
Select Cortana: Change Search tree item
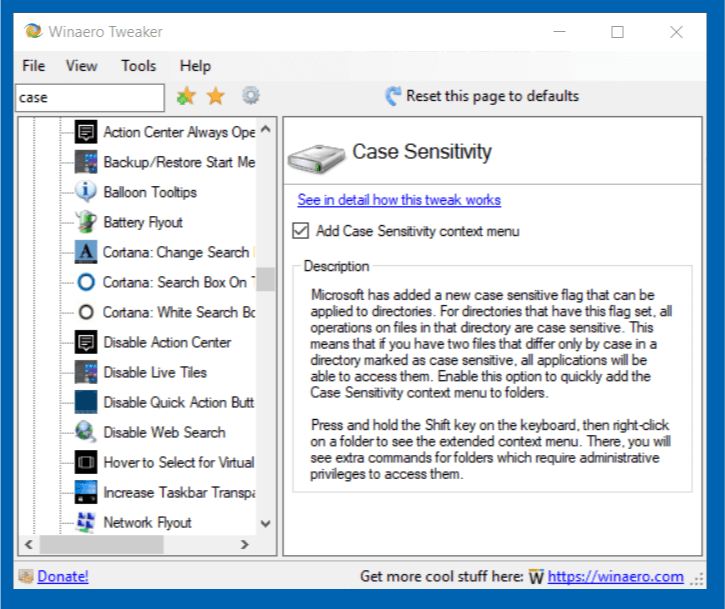tap(178, 252)
